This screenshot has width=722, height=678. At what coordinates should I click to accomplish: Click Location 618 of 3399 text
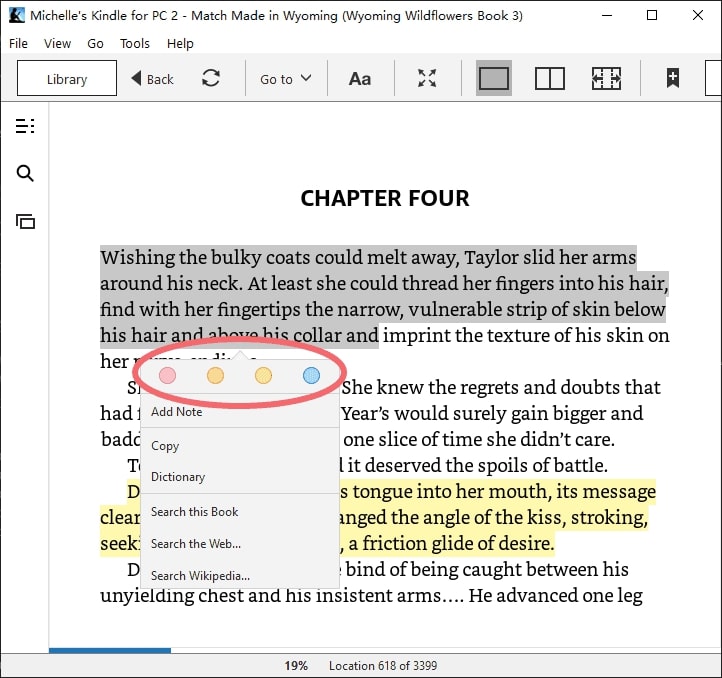(383, 666)
